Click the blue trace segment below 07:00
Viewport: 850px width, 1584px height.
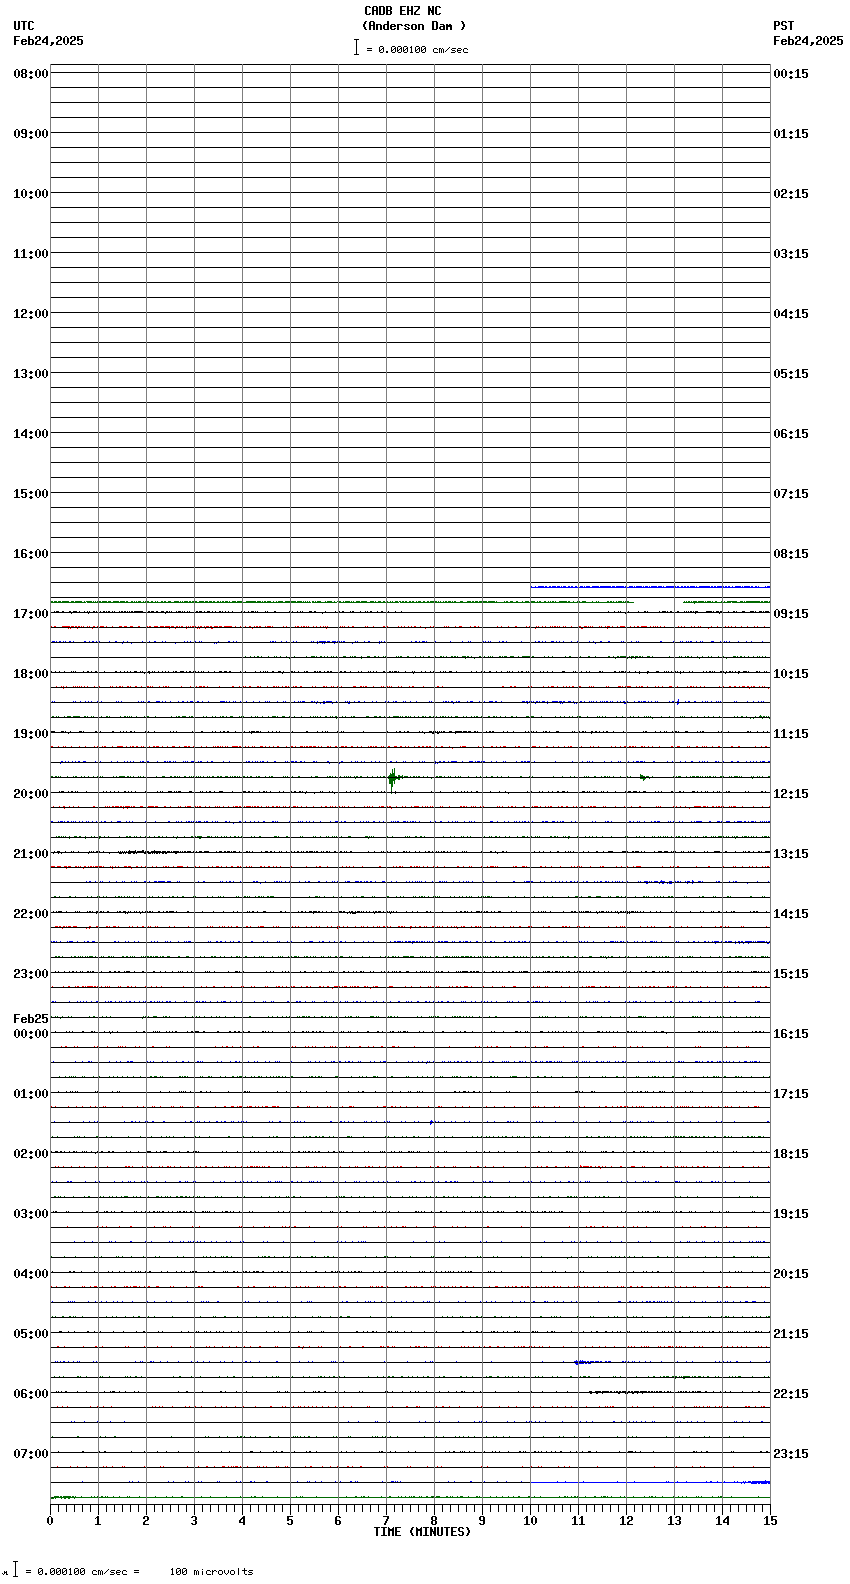click(650, 1482)
